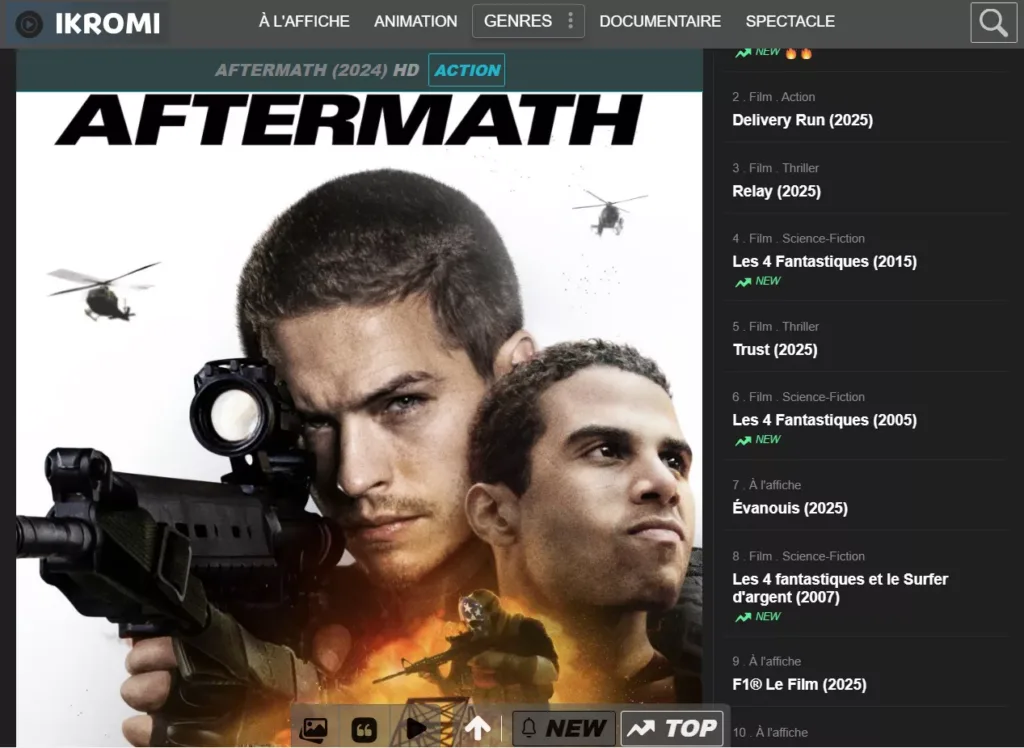Select the ACTION genre tag
Image resolution: width=1024 pixels, height=748 pixels.
pos(466,70)
